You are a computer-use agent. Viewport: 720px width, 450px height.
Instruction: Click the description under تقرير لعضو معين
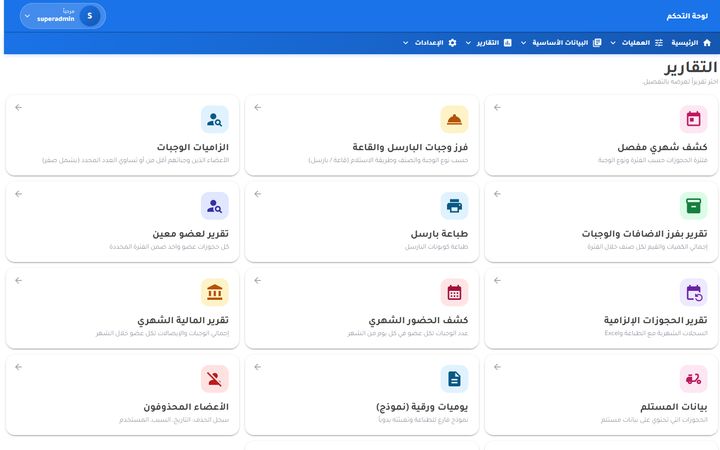pos(169,247)
